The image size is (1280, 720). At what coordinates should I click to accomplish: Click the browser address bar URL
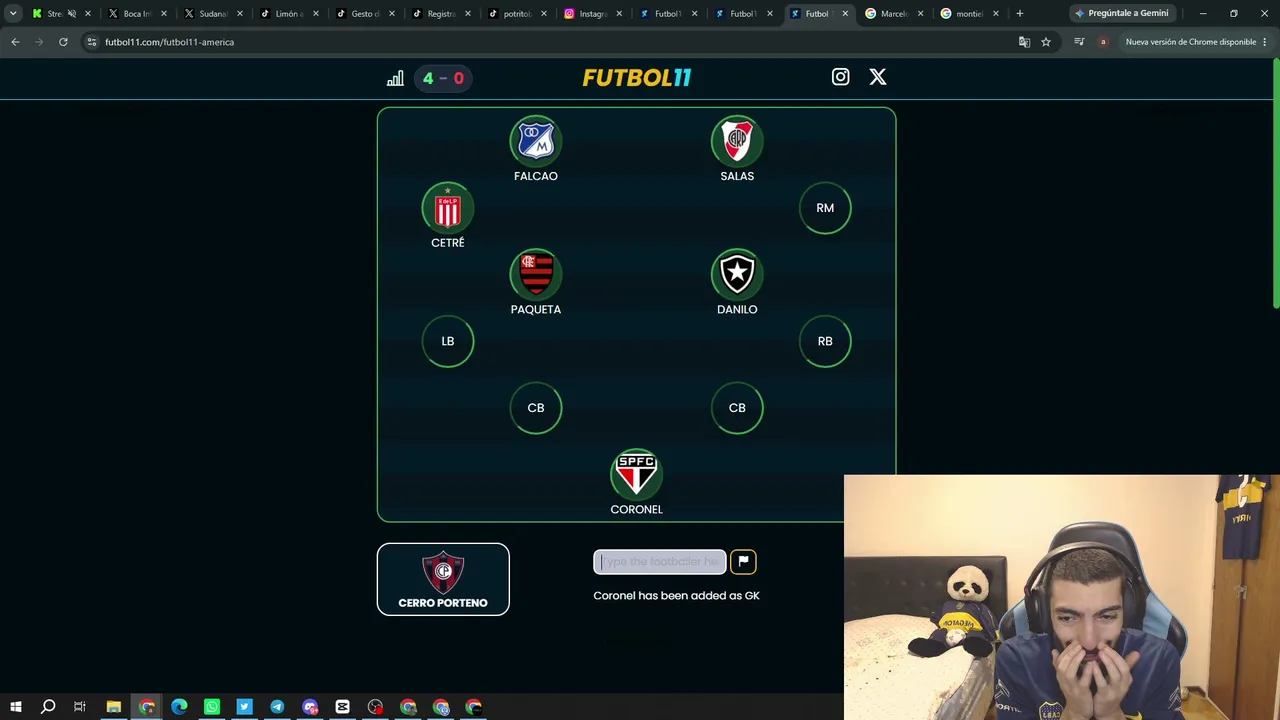coord(169,42)
